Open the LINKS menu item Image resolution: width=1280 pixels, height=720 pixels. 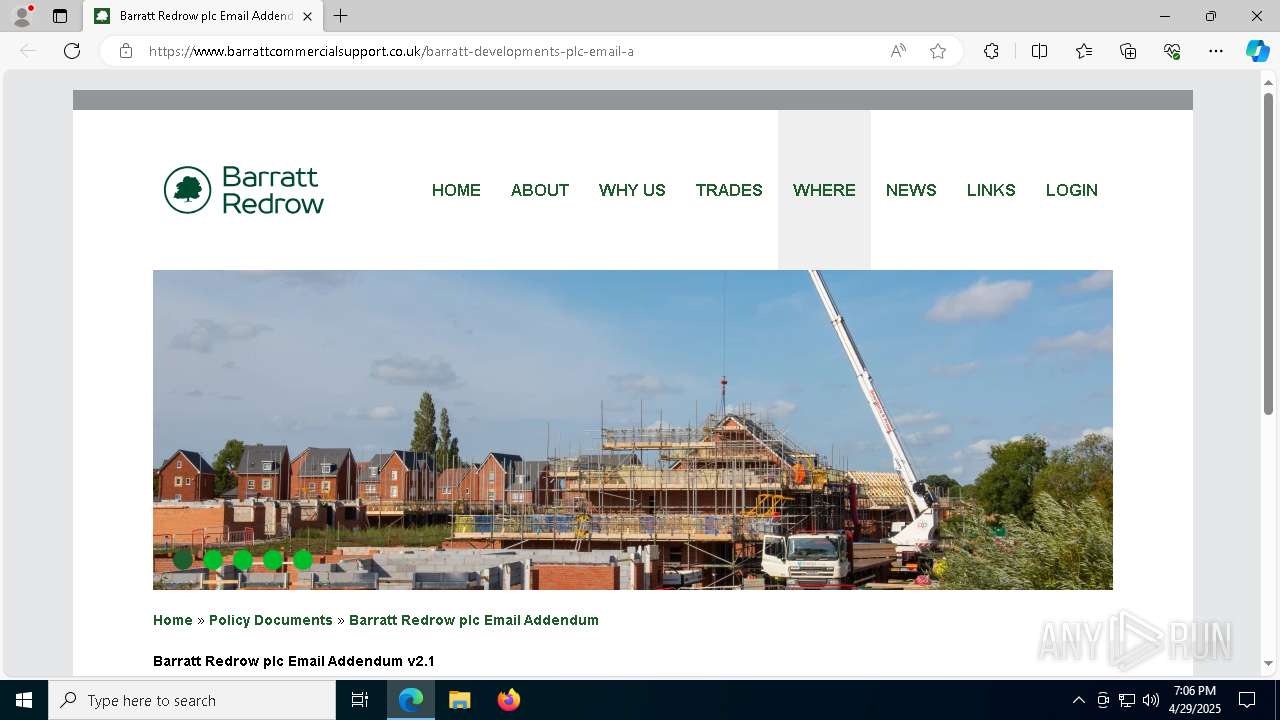[x=991, y=190]
